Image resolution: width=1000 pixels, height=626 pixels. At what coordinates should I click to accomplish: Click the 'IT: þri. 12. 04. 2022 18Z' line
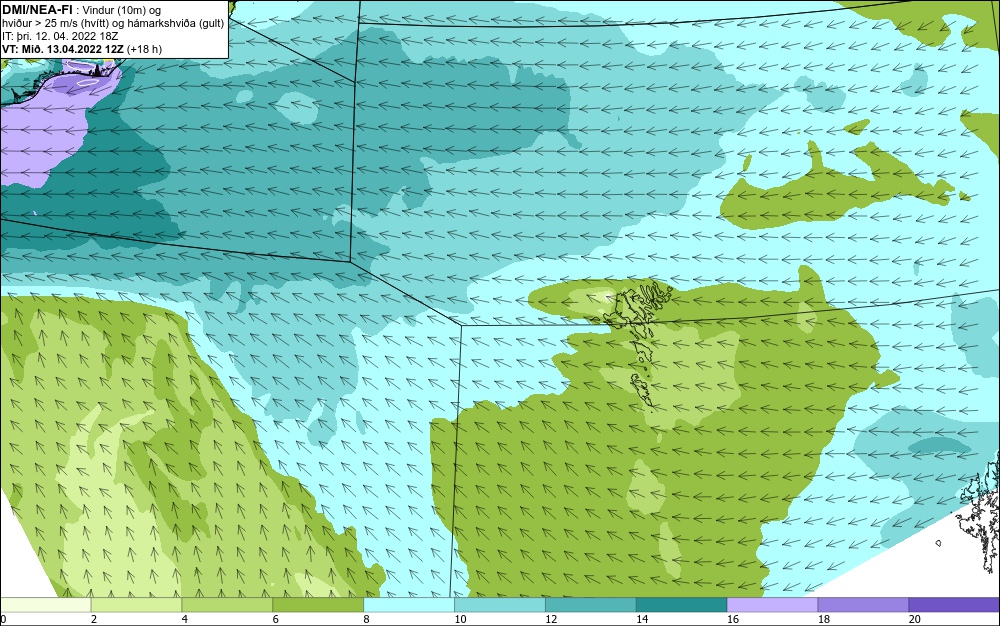click(x=60, y=36)
